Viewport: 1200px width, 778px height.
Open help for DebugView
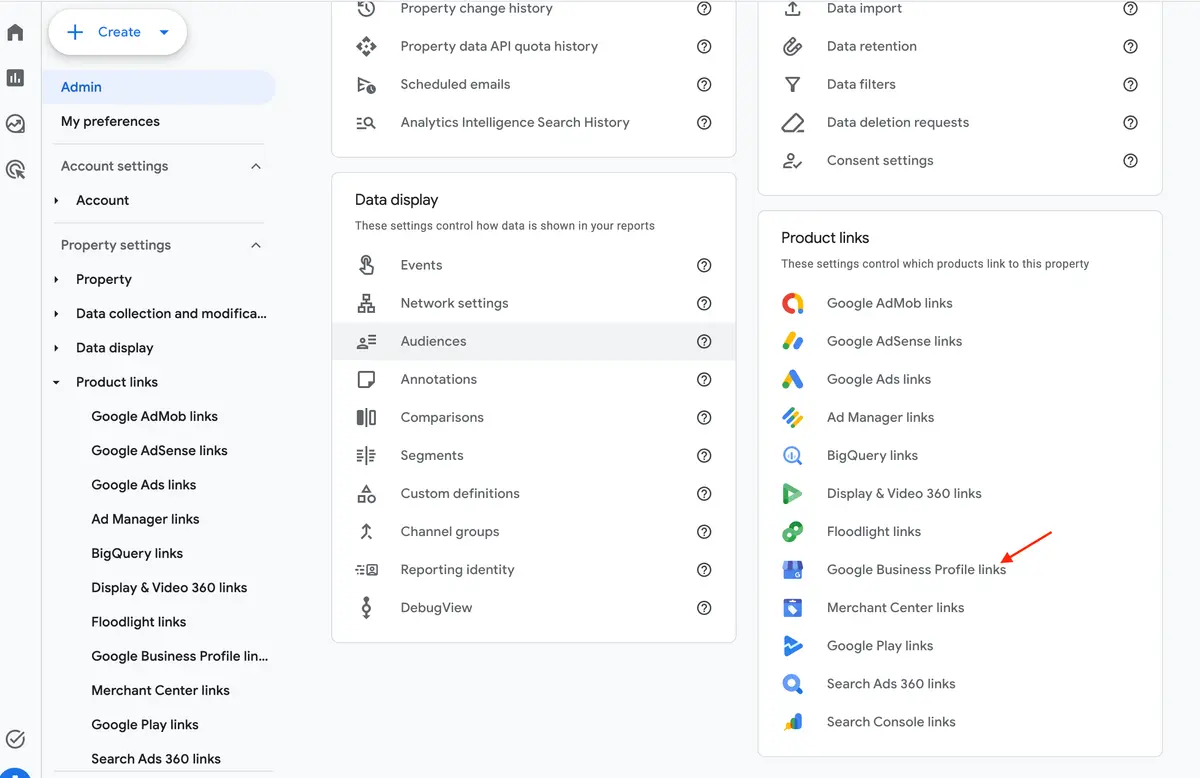704,607
